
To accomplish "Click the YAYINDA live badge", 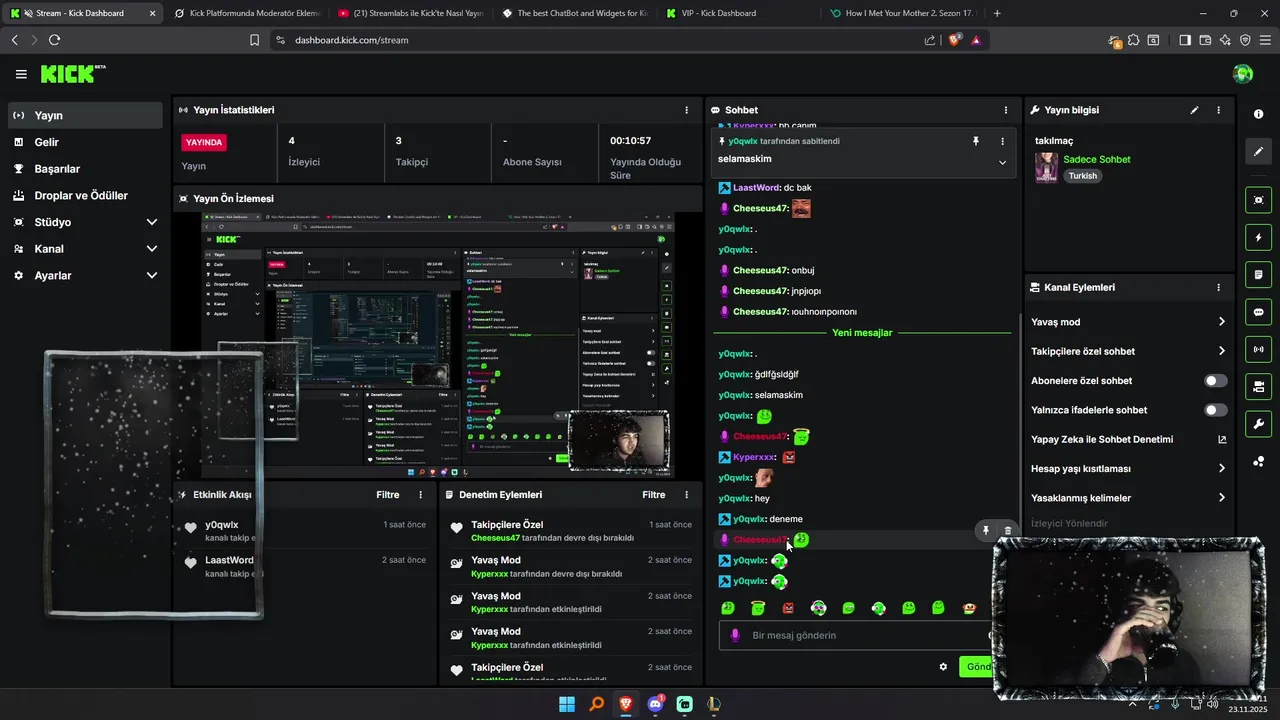I will [204, 142].
